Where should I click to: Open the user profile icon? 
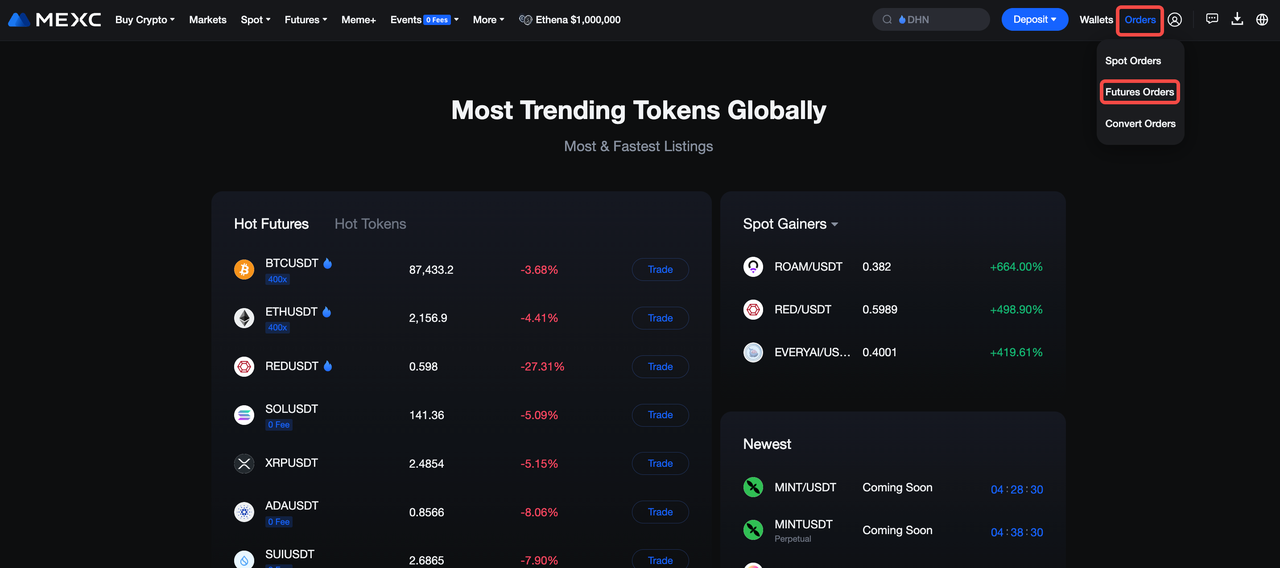1175,19
